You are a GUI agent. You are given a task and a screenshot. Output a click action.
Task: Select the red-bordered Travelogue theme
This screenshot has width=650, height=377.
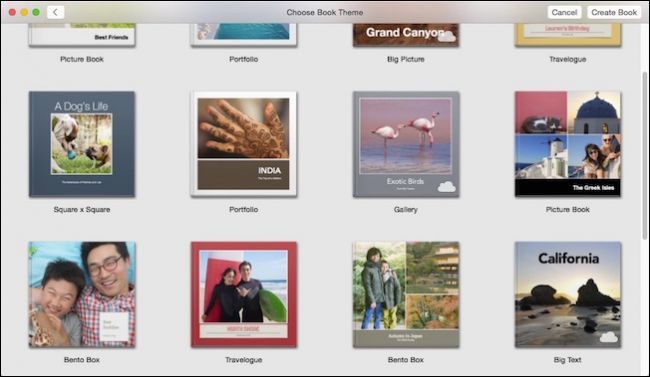coord(244,294)
